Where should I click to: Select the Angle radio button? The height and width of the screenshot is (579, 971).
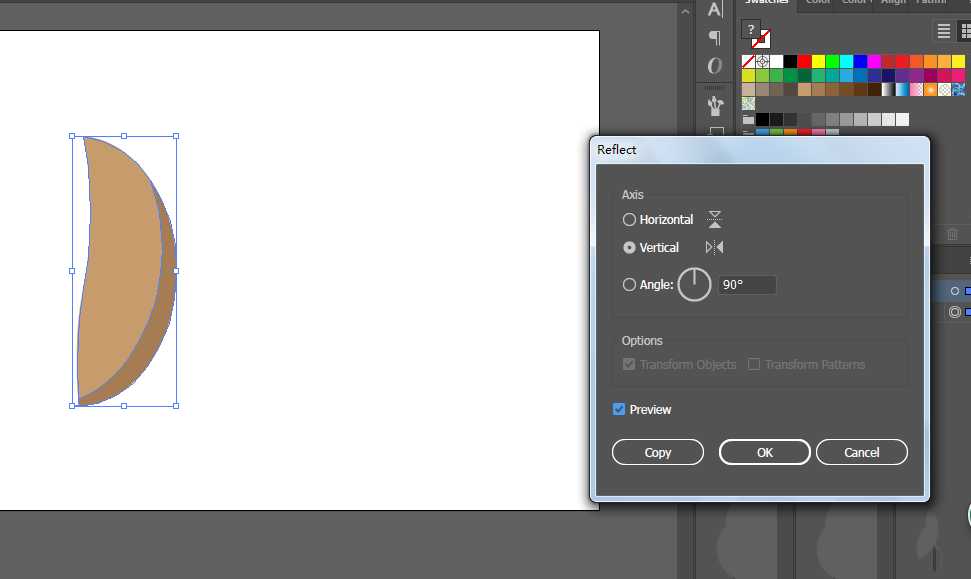click(629, 285)
